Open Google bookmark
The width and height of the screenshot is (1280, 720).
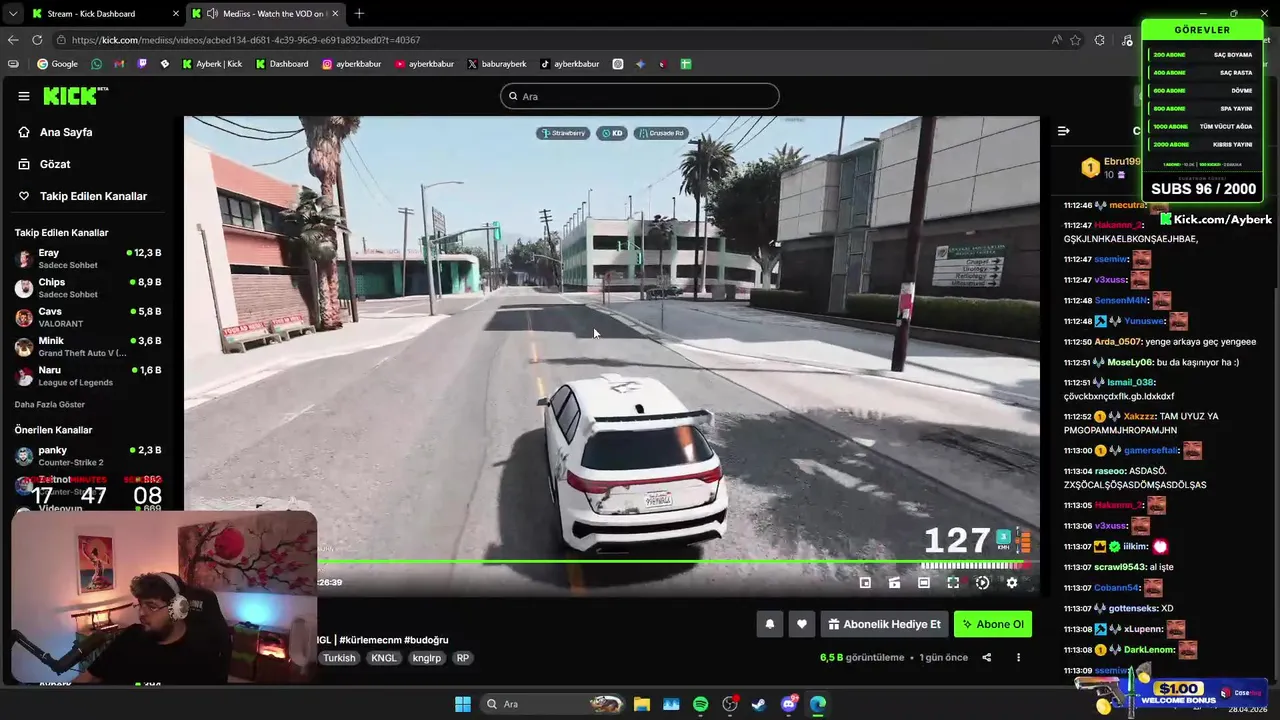point(57,64)
